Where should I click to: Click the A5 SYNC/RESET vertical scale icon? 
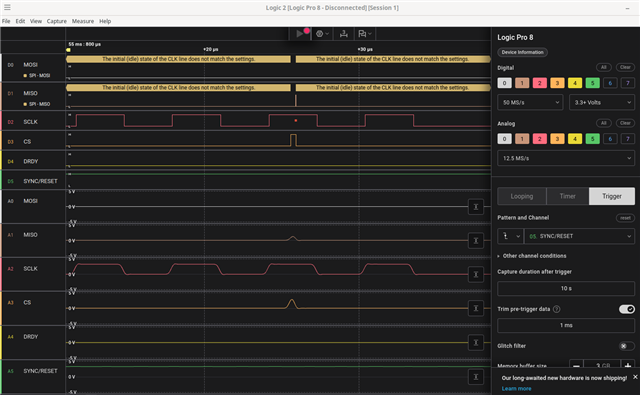pos(476,377)
